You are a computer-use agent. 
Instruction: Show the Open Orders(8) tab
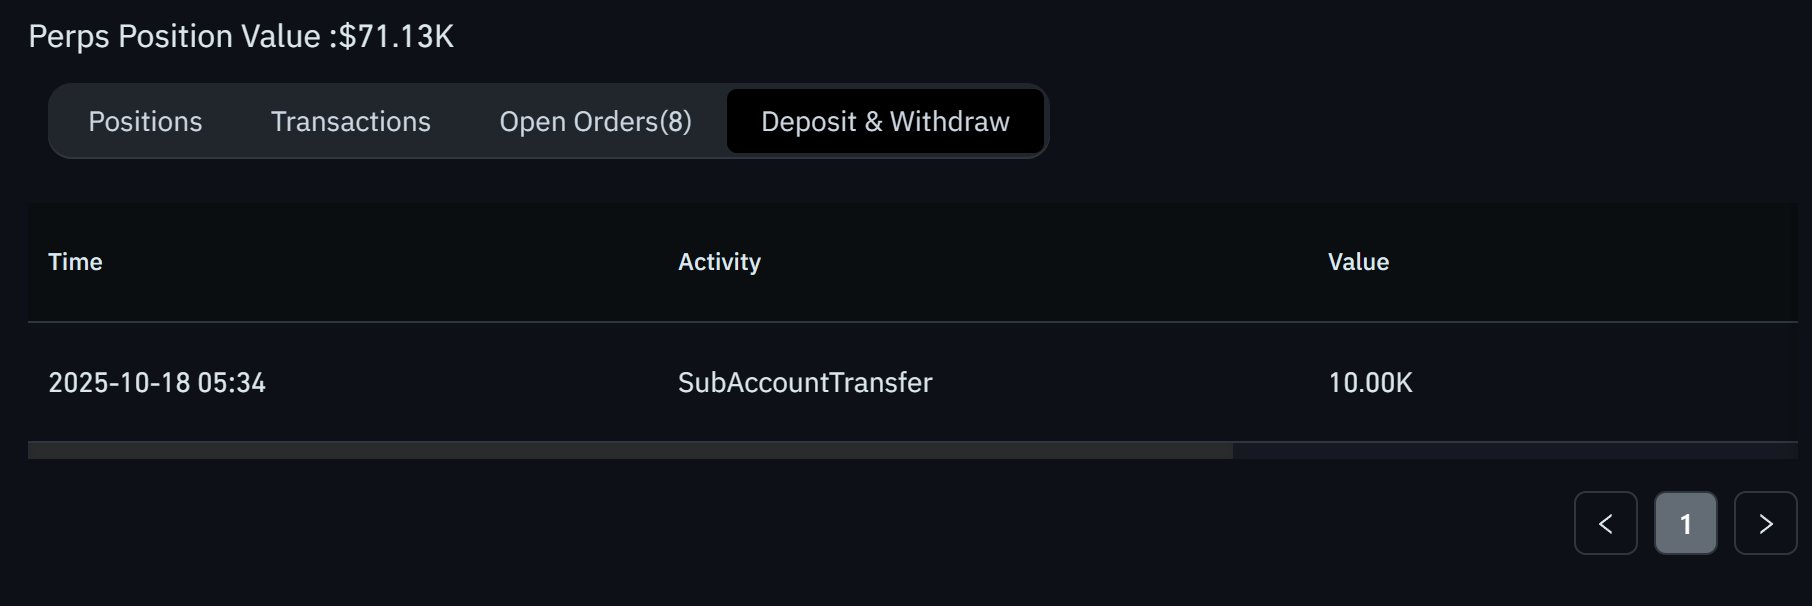pos(595,122)
